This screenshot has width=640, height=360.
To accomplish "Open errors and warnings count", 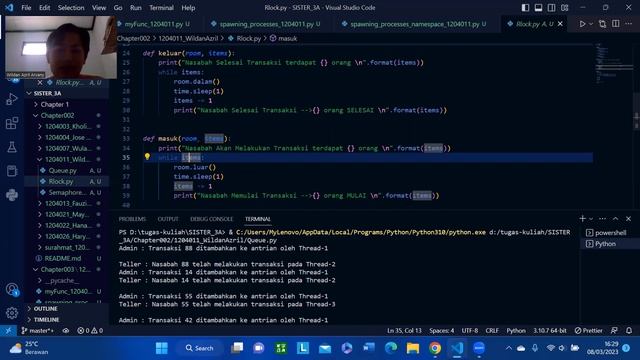I will click(x=90, y=331).
